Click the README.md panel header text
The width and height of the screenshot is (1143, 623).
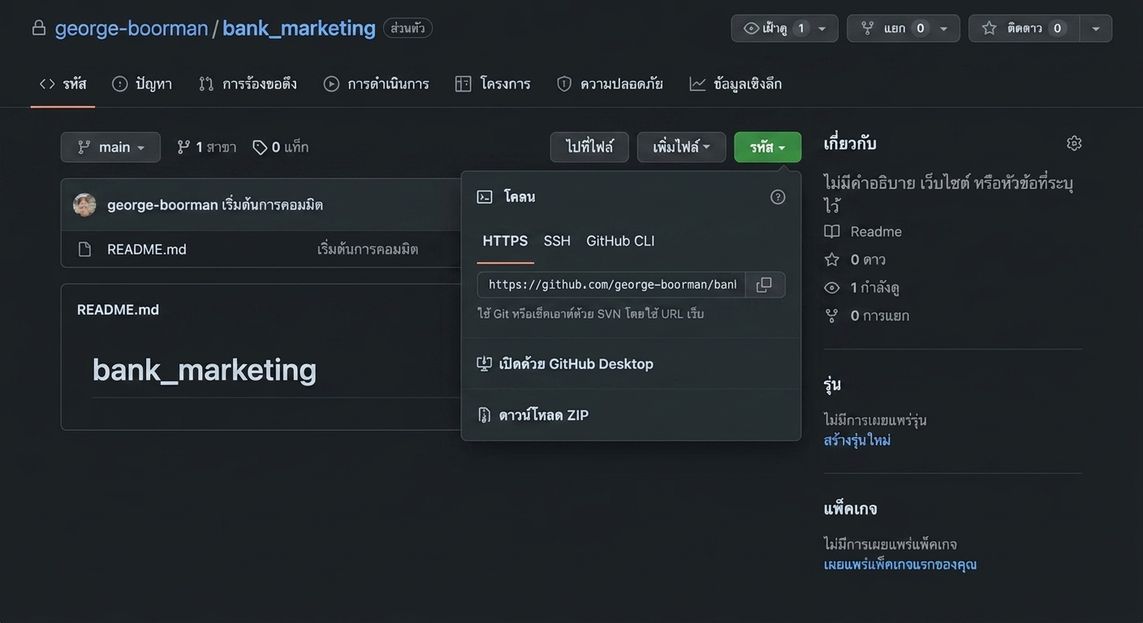point(118,310)
